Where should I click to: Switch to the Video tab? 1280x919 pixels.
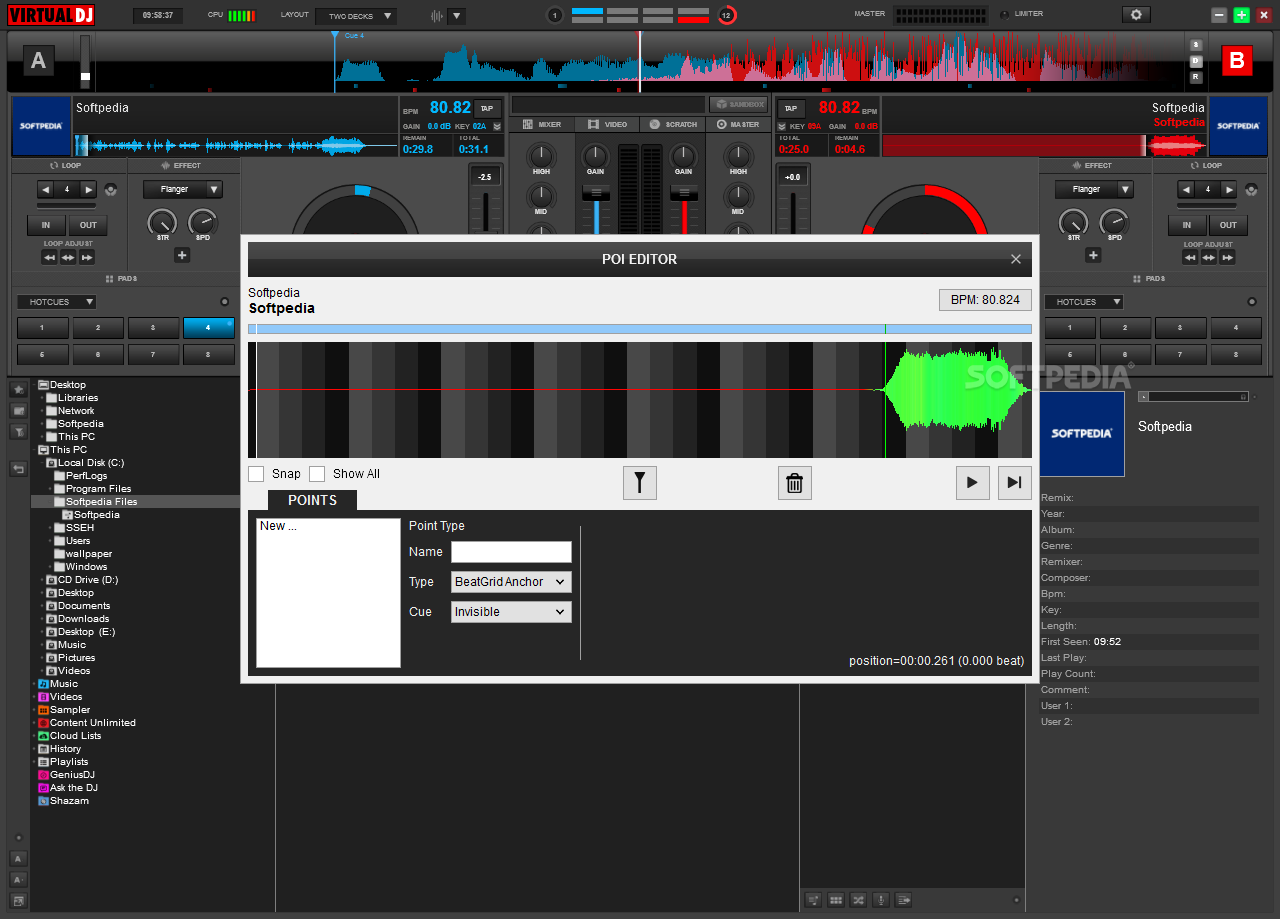[x=607, y=124]
